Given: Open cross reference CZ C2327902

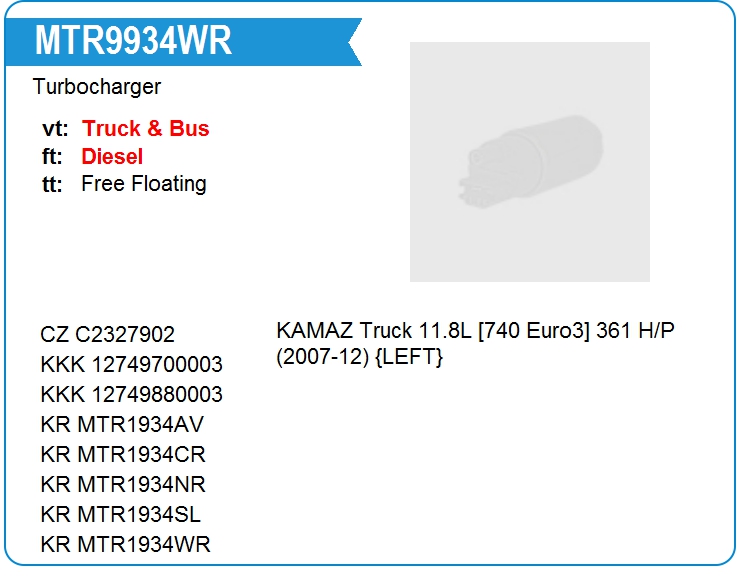Looking at the screenshot, I should click(x=108, y=335).
